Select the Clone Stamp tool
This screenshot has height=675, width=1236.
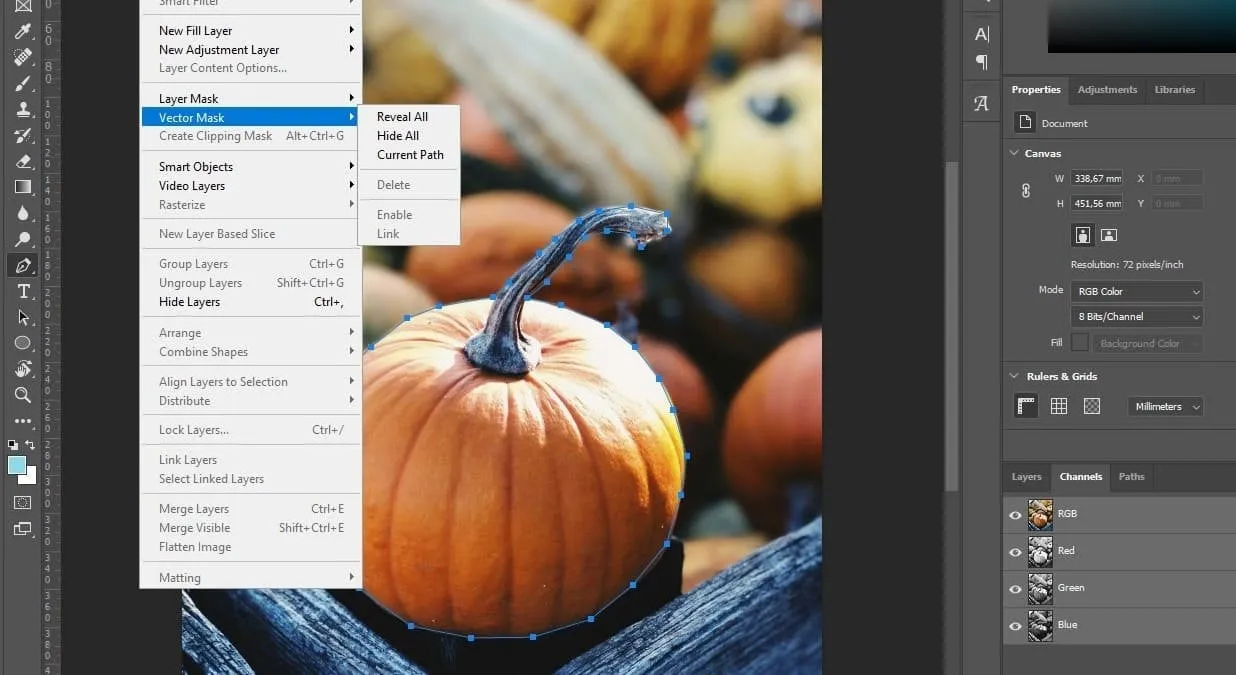coord(22,110)
